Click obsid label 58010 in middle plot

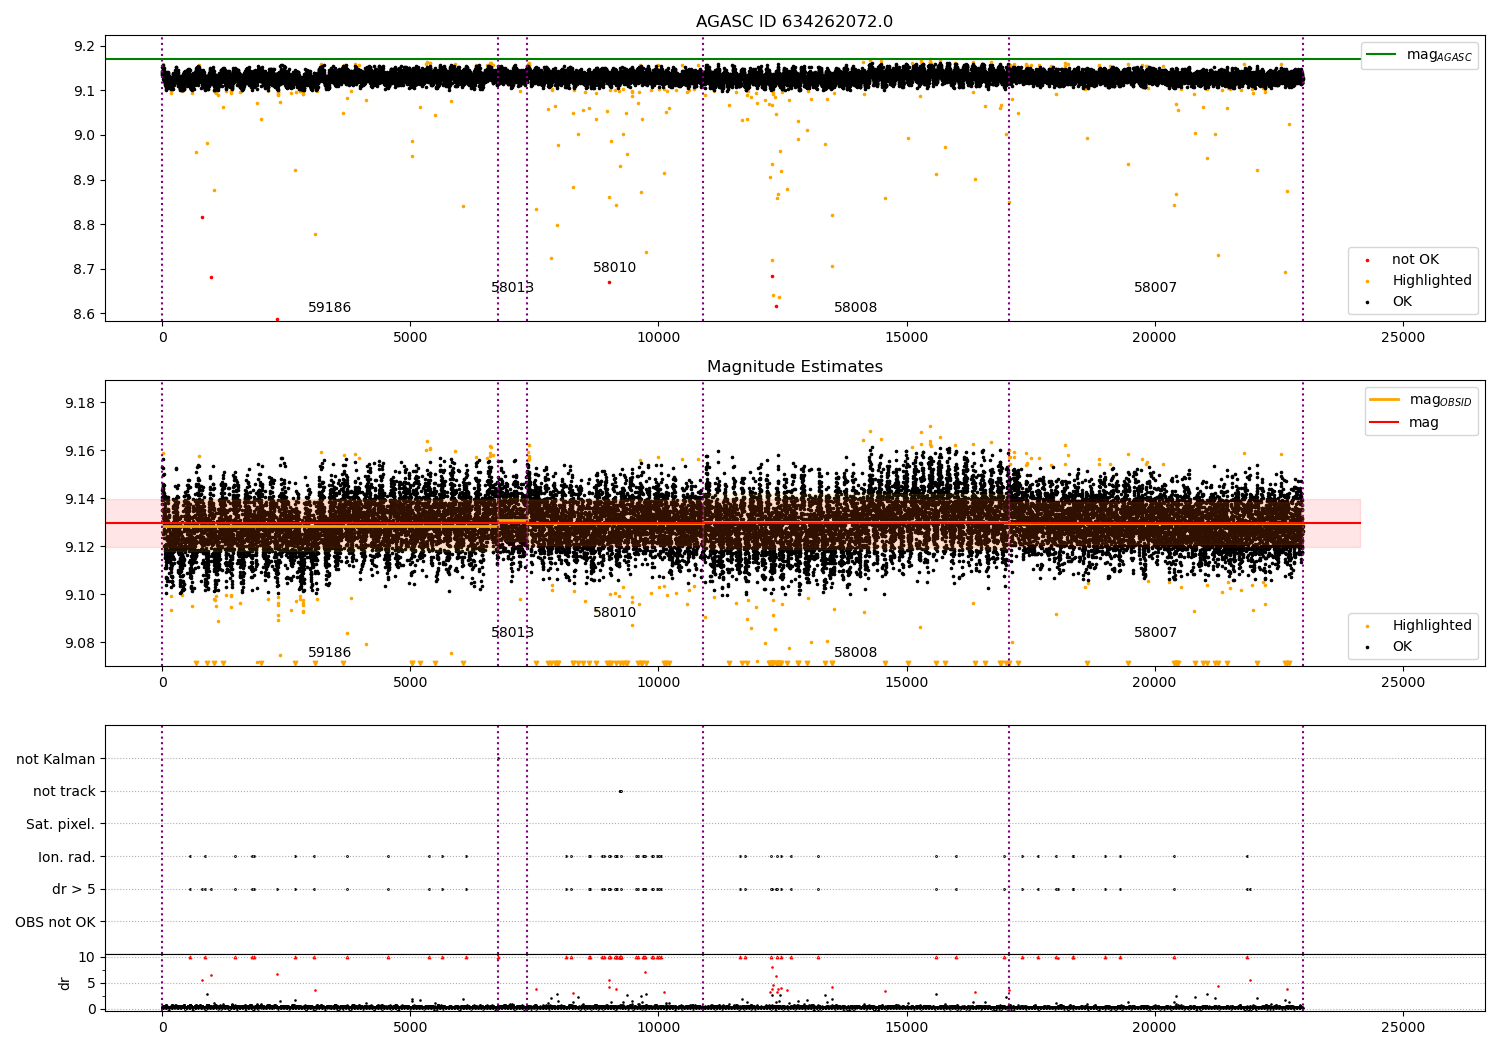pyautogui.click(x=614, y=613)
